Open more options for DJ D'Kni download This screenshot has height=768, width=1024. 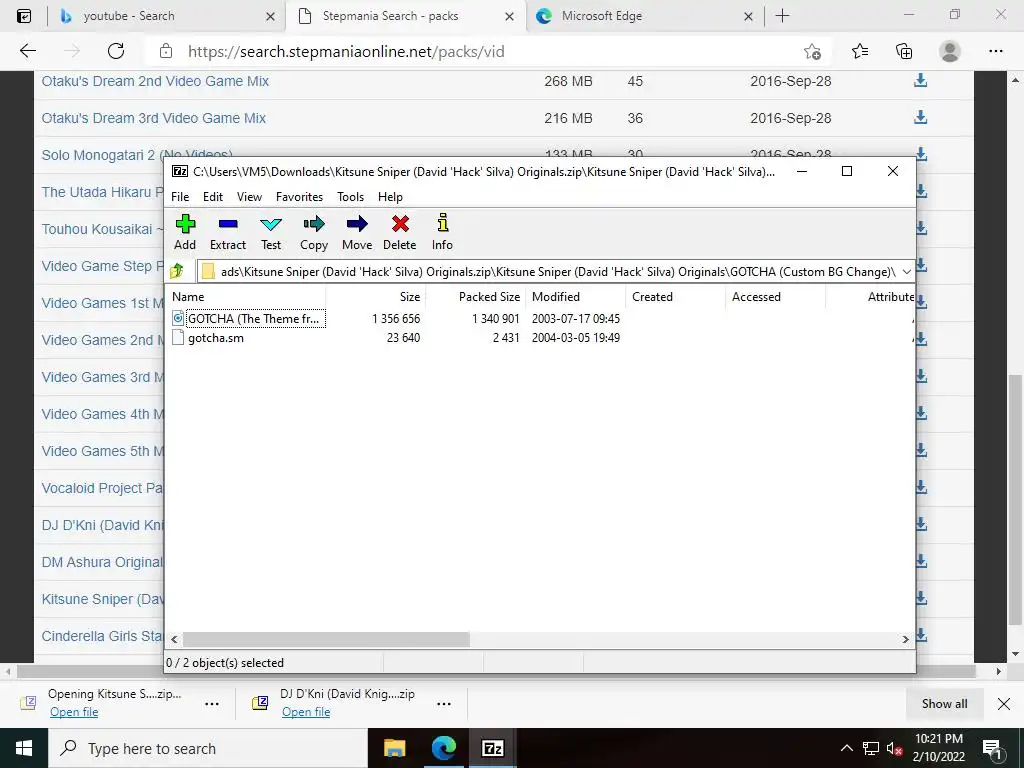(x=443, y=704)
